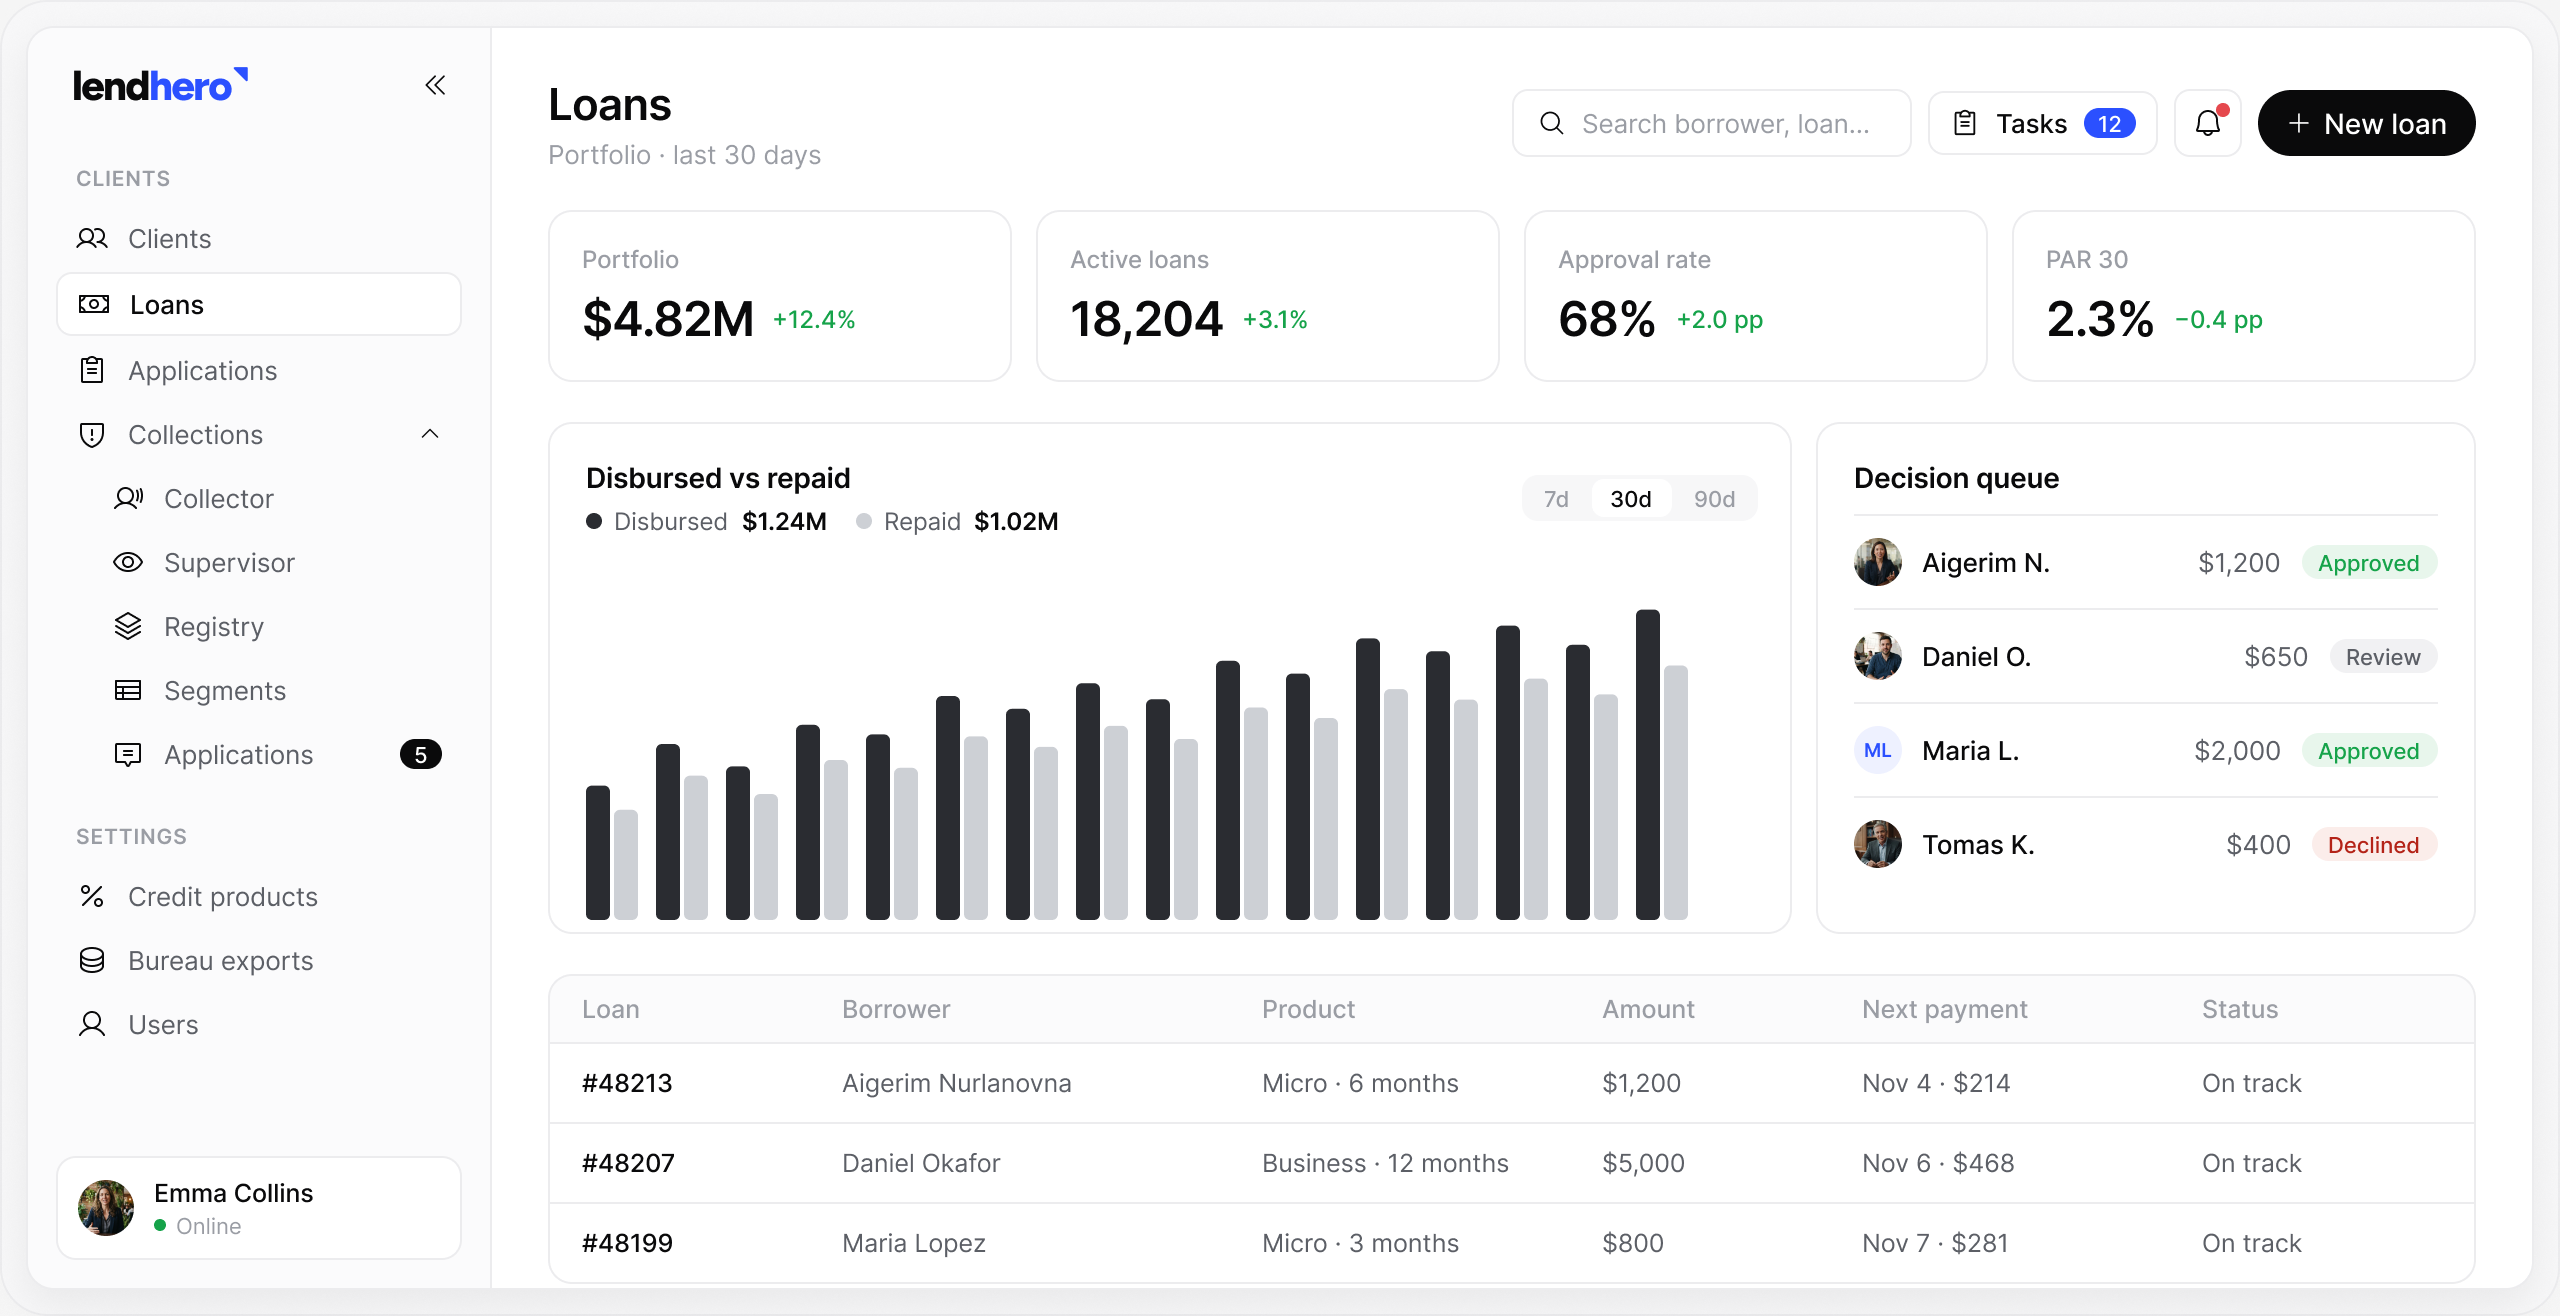Image resolution: width=2560 pixels, height=1316 pixels.
Task: Click the Review badge for Daniel O.
Action: coord(2383,657)
